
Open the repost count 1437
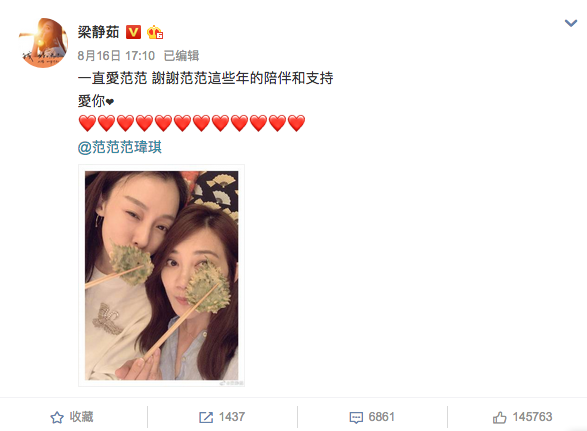tap(232, 417)
